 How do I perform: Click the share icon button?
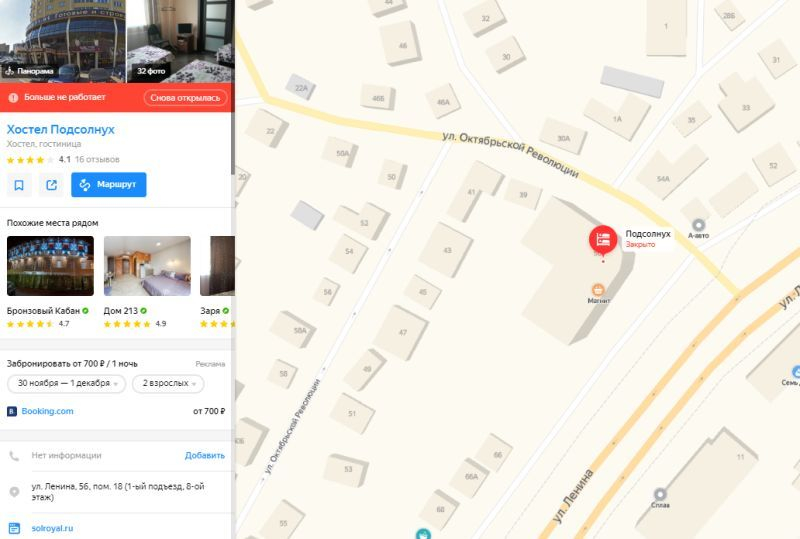pyautogui.click(x=52, y=185)
